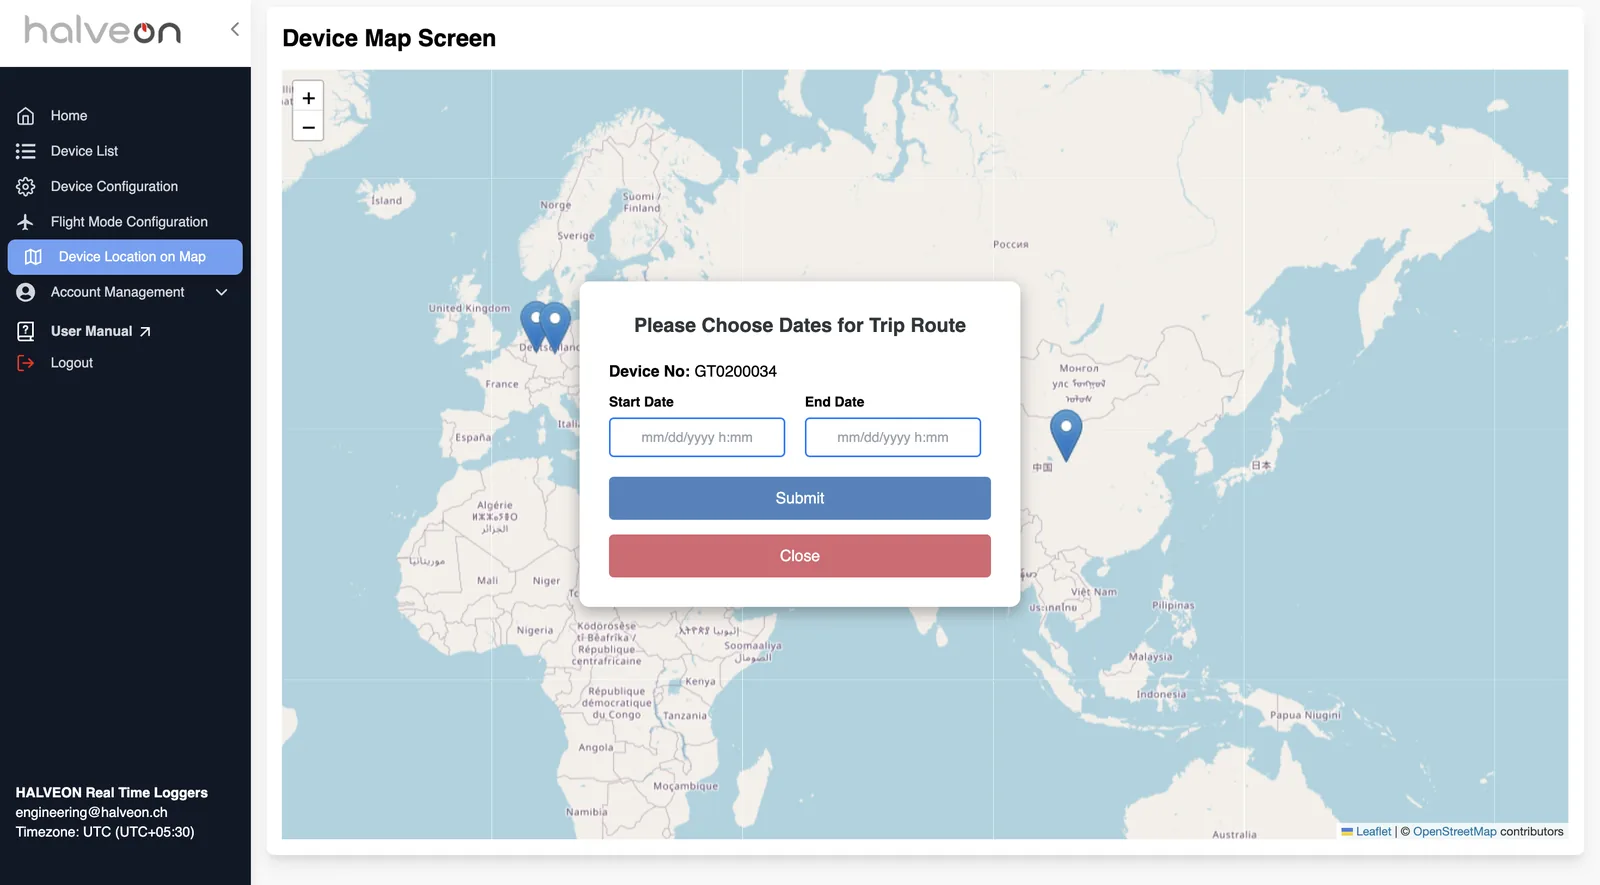Click the Logout label
Image resolution: width=1600 pixels, height=885 pixels.
[x=72, y=363]
